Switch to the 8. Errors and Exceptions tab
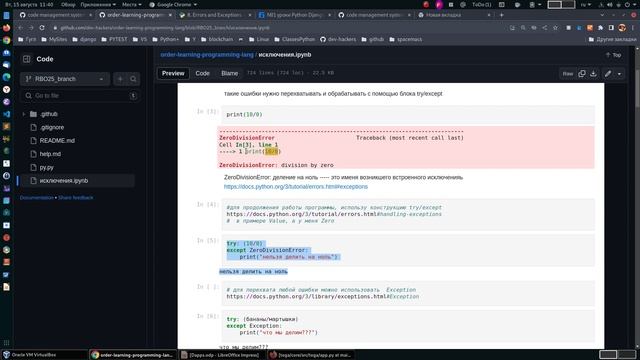The height and width of the screenshot is (360, 640). click(215, 15)
